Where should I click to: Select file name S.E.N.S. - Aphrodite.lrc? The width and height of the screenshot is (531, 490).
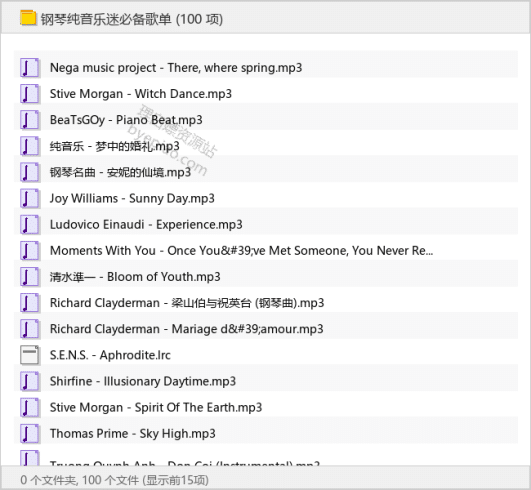click(x=110, y=355)
